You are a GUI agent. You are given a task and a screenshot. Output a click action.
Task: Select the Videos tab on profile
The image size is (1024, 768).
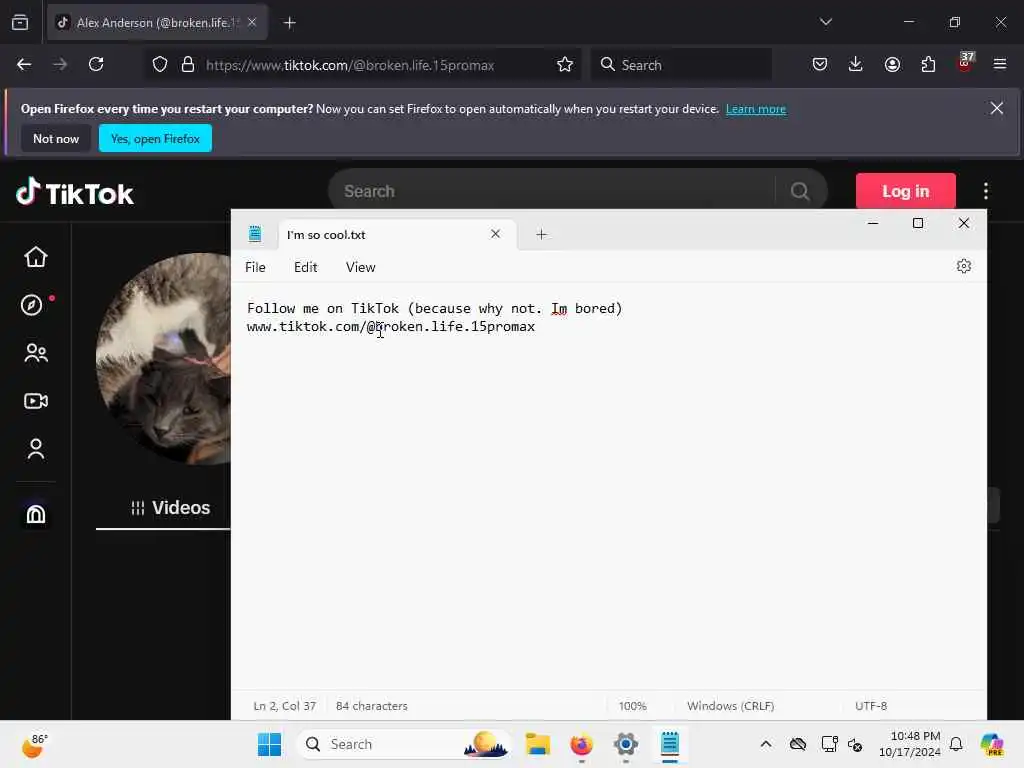pyautogui.click(x=170, y=507)
